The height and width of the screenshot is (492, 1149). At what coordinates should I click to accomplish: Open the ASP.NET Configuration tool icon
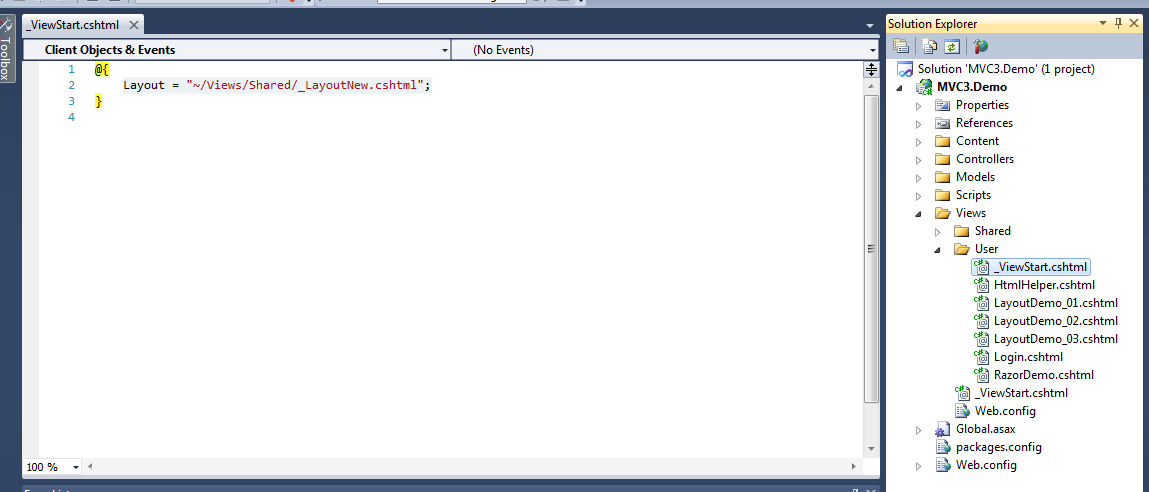980,47
